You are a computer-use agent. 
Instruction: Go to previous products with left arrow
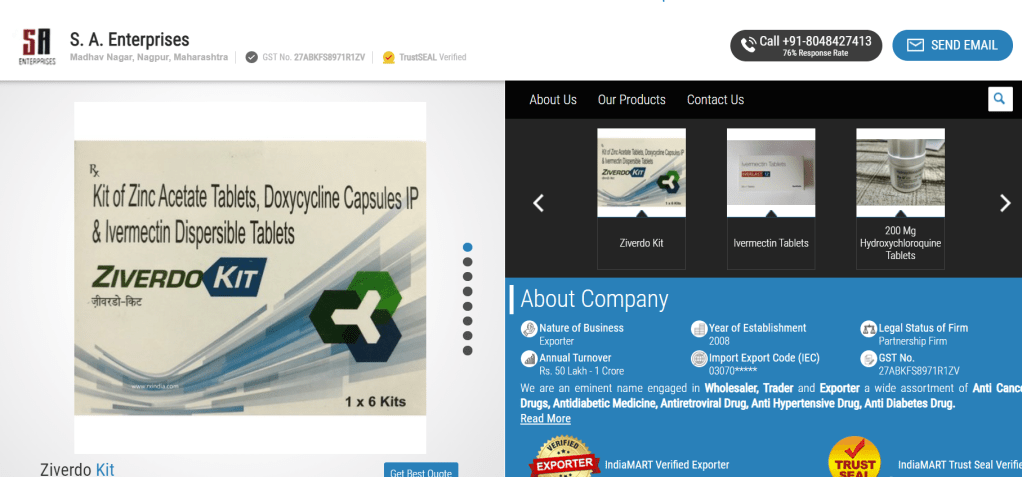pos(538,203)
